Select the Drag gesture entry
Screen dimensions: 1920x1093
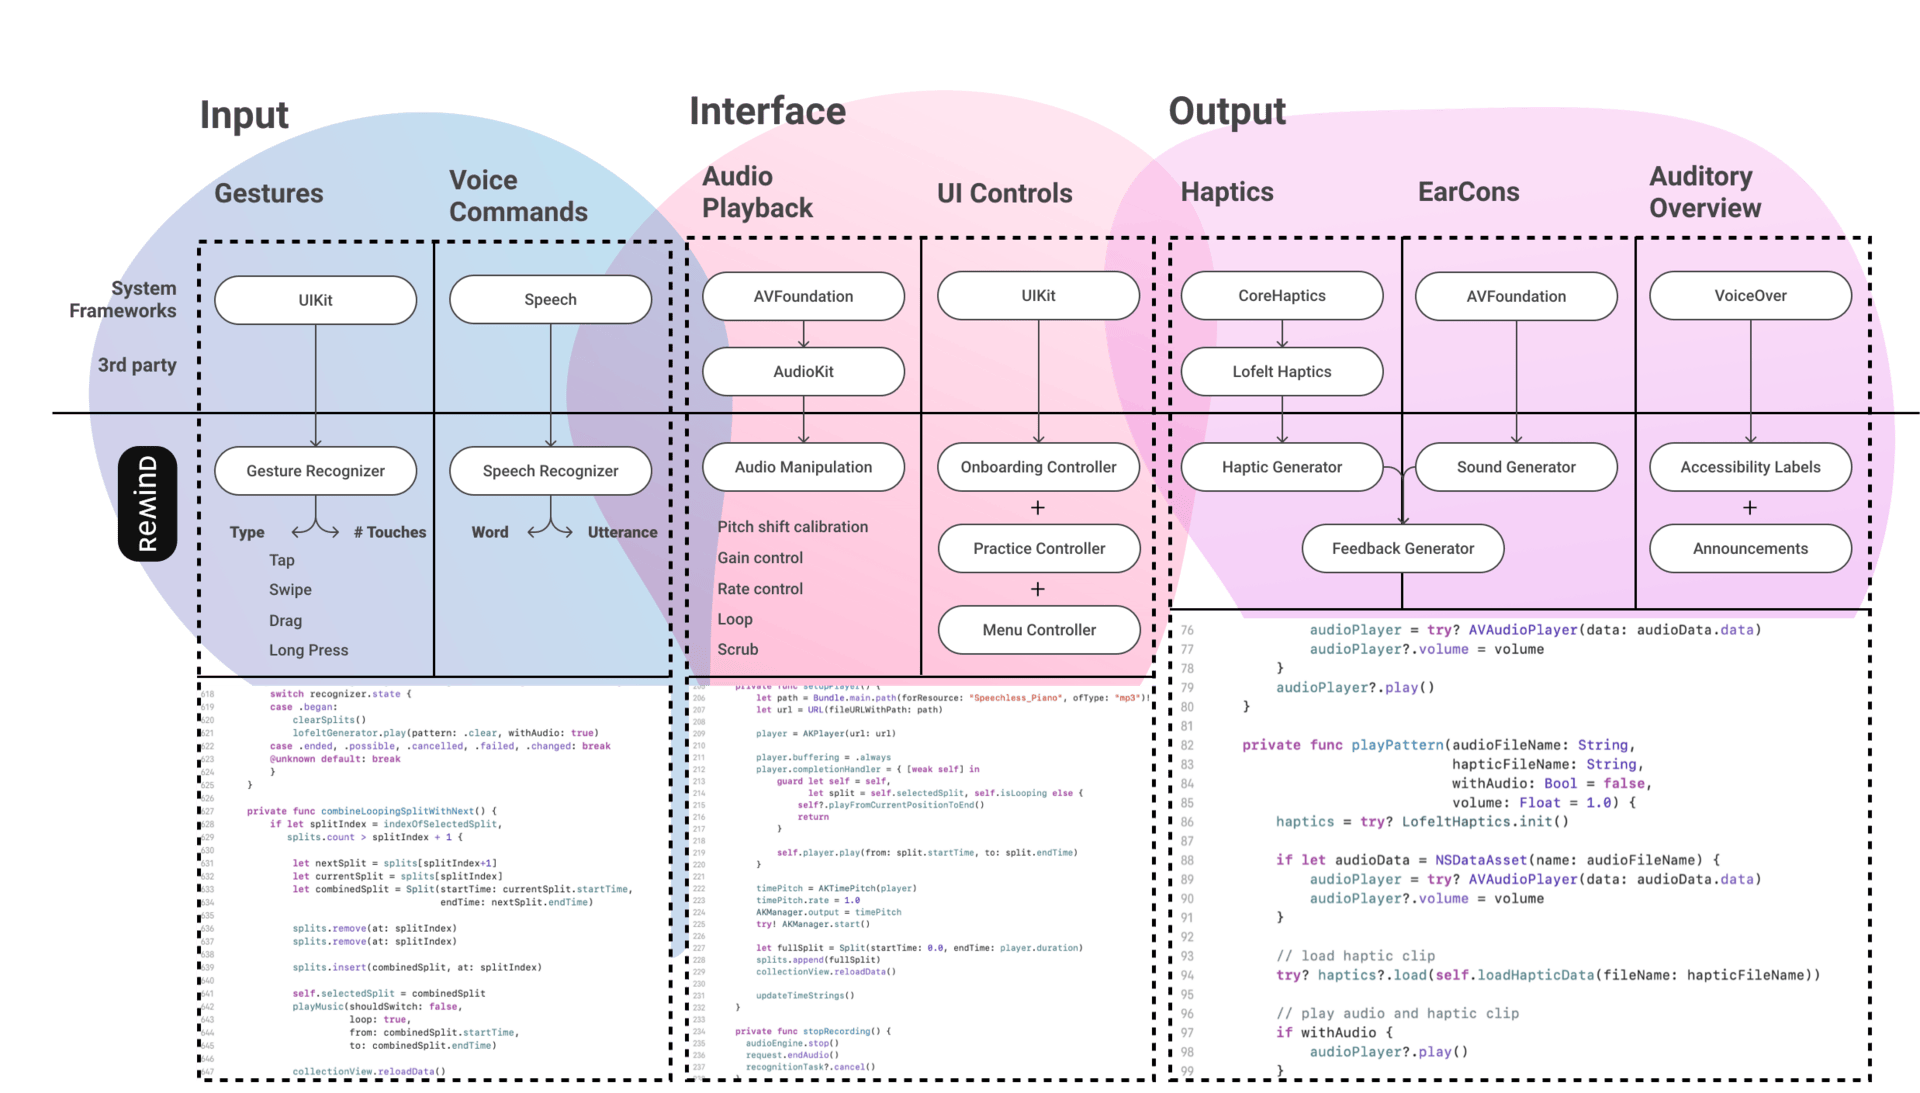click(x=285, y=620)
